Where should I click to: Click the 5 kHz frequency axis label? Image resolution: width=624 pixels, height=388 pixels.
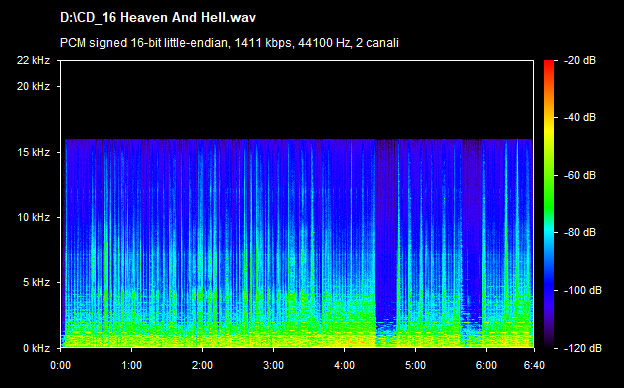[x=37, y=283]
